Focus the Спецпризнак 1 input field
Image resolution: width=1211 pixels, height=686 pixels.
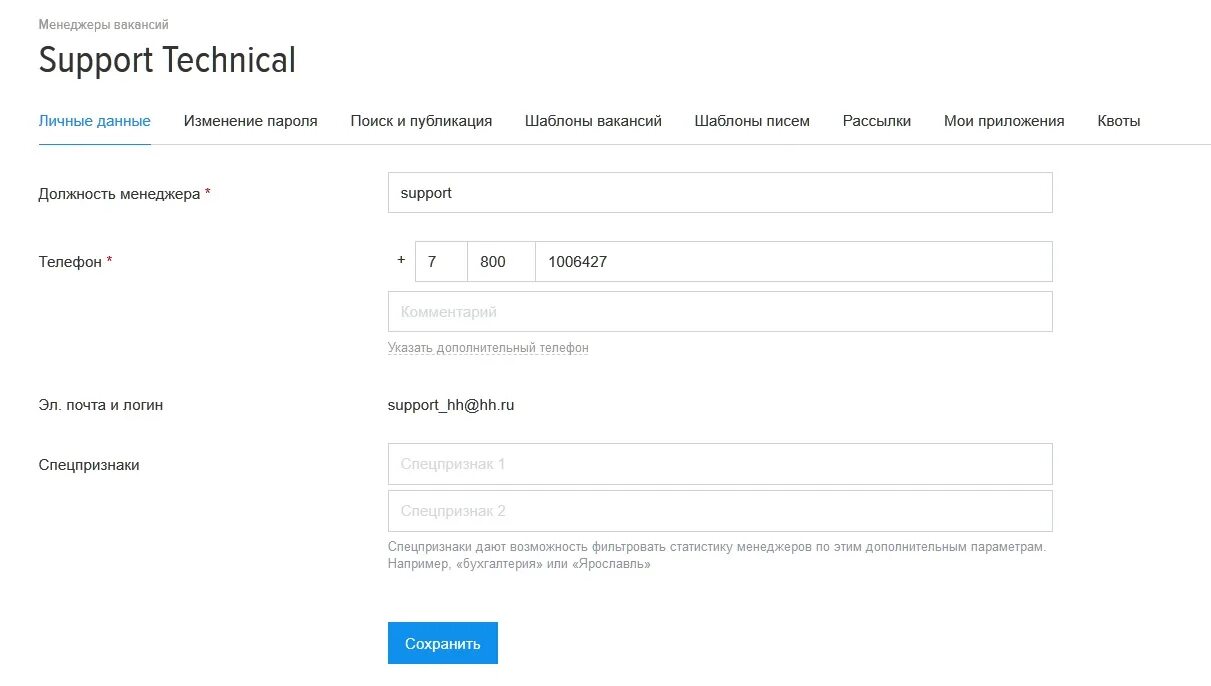click(x=720, y=464)
